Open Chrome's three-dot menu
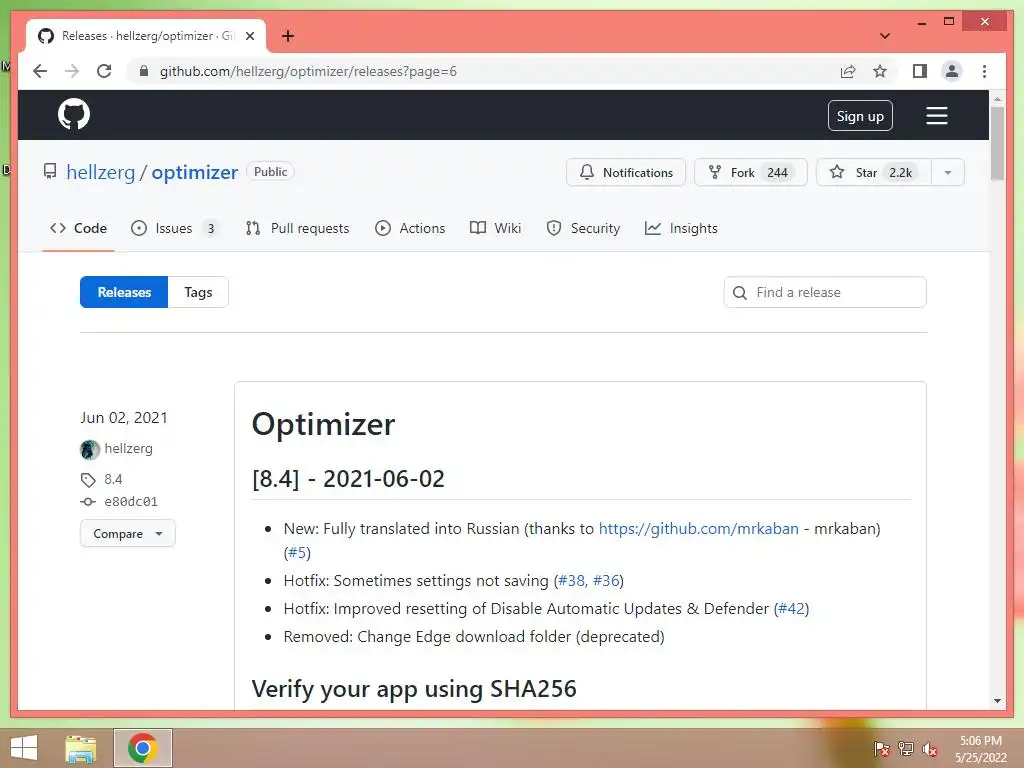The image size is (1024, 768). coord(984,71)
